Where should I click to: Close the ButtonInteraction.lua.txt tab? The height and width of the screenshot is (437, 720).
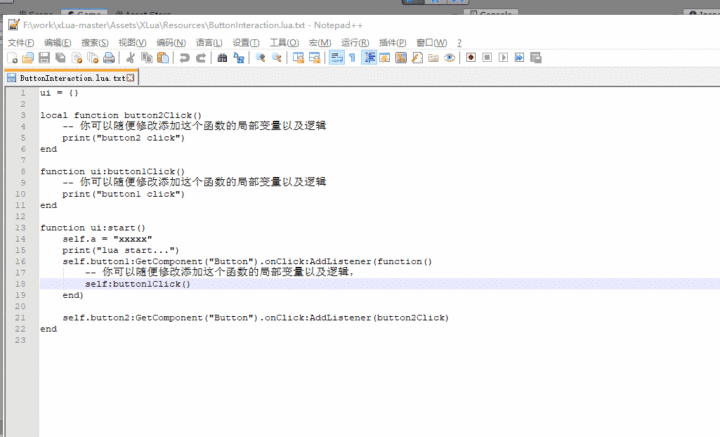(131, 78)
